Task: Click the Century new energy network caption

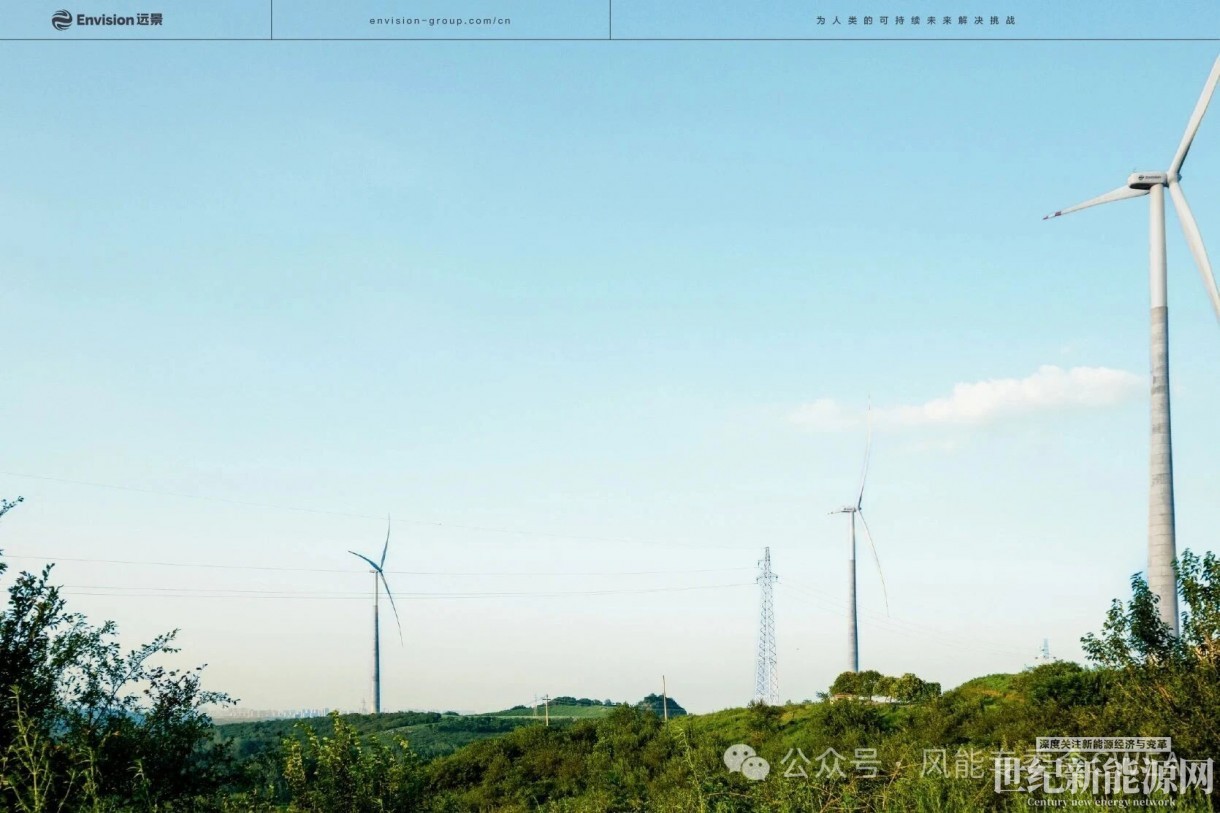Action: [x=1100, y=802]
